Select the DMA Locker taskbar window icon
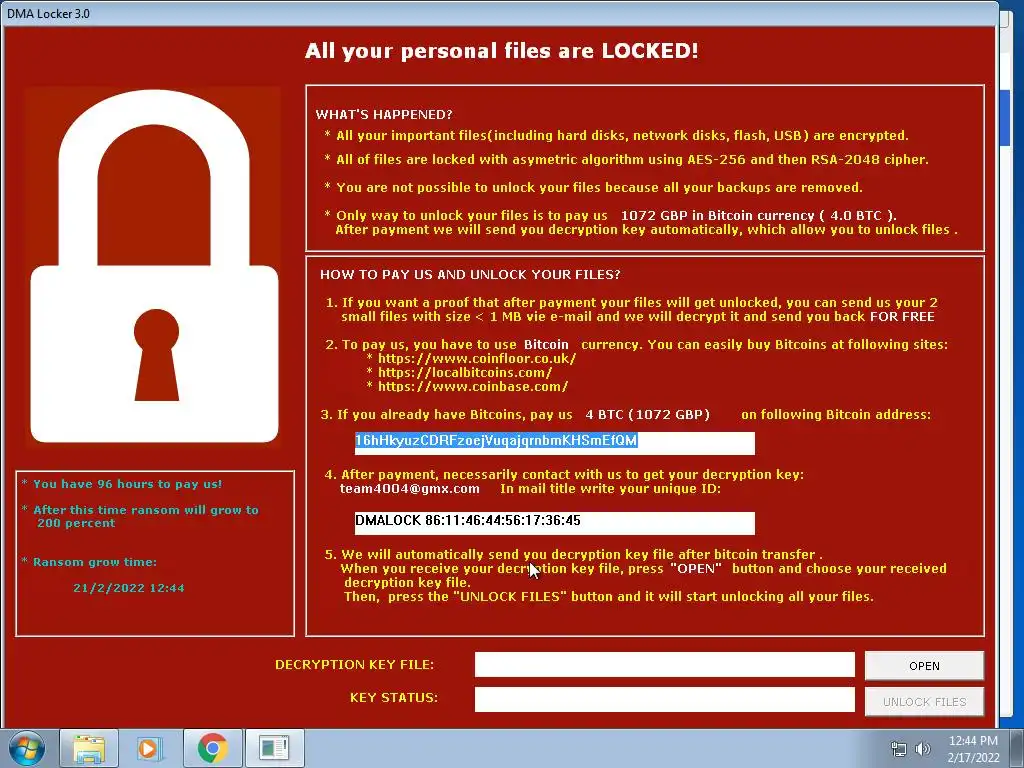This screenshot has height=768, width=1024. 274,748
